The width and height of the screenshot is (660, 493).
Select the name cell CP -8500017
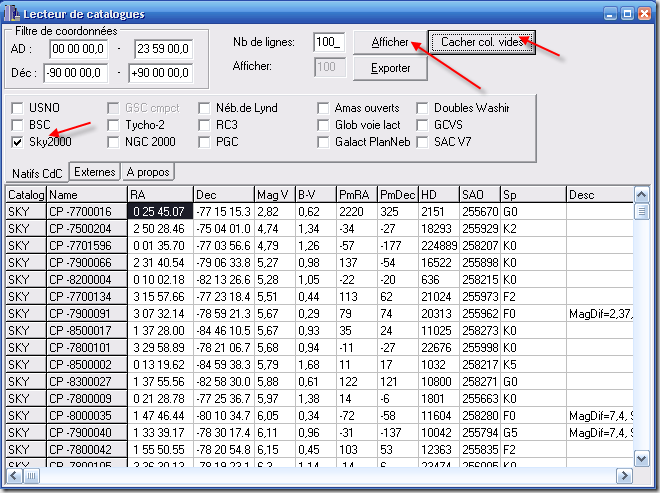coord(87,330)
